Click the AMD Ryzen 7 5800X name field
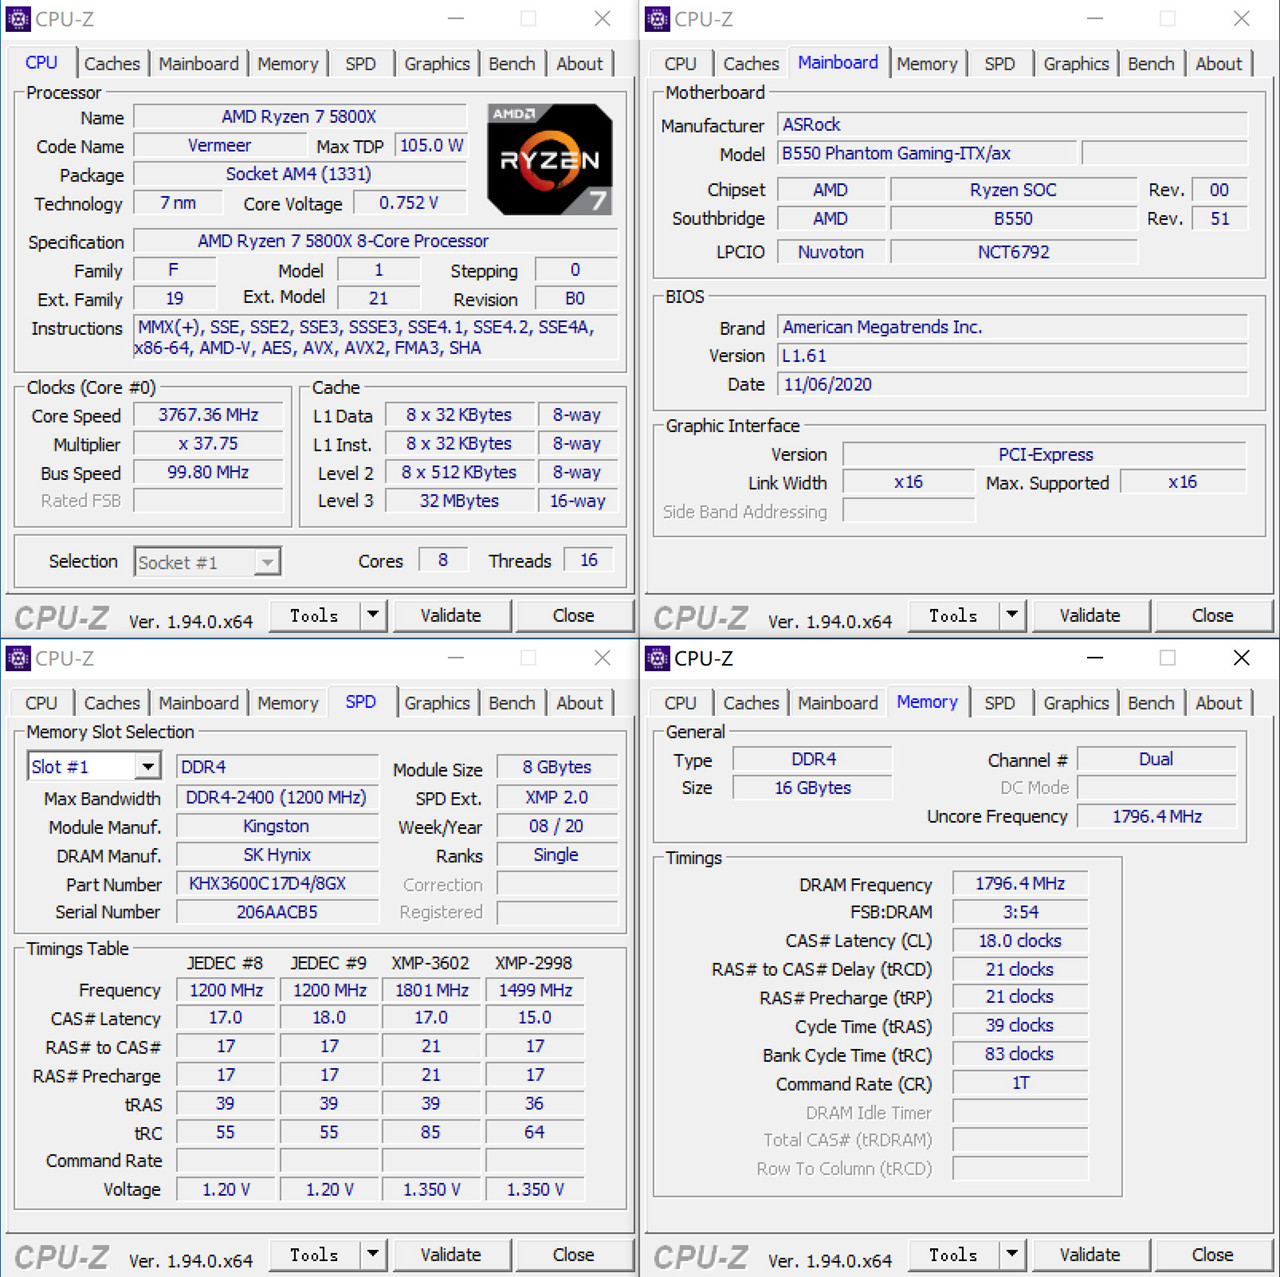1280x1277 pixels. tap(299, 117)
